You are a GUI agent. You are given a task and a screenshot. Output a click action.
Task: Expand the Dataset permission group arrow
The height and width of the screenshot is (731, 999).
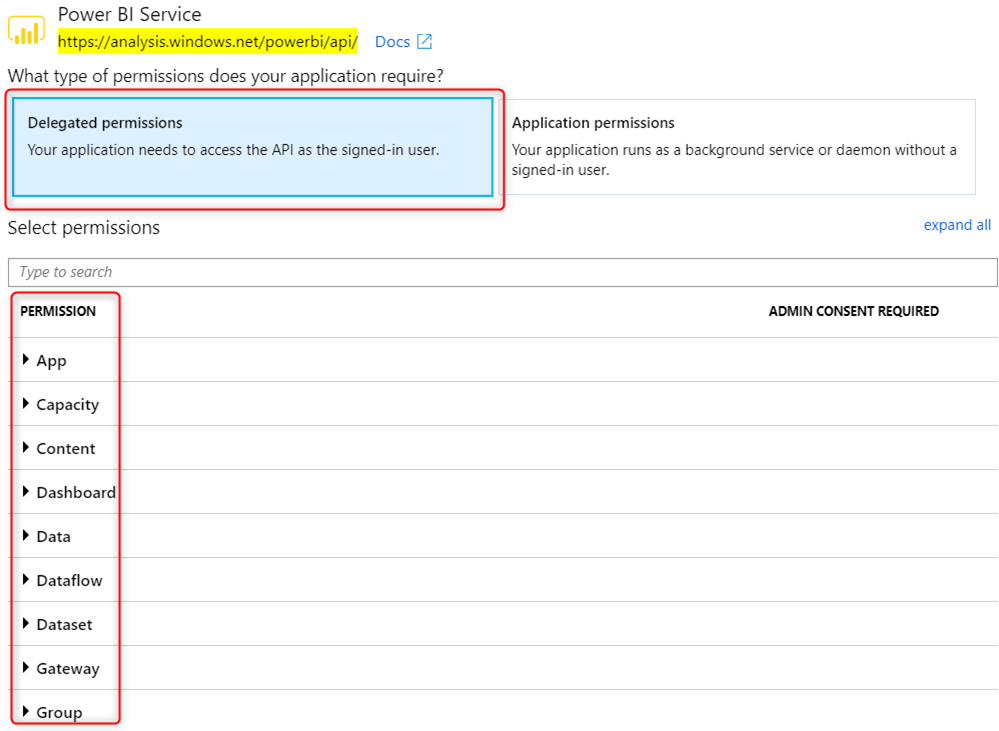(x=25, y=623)
